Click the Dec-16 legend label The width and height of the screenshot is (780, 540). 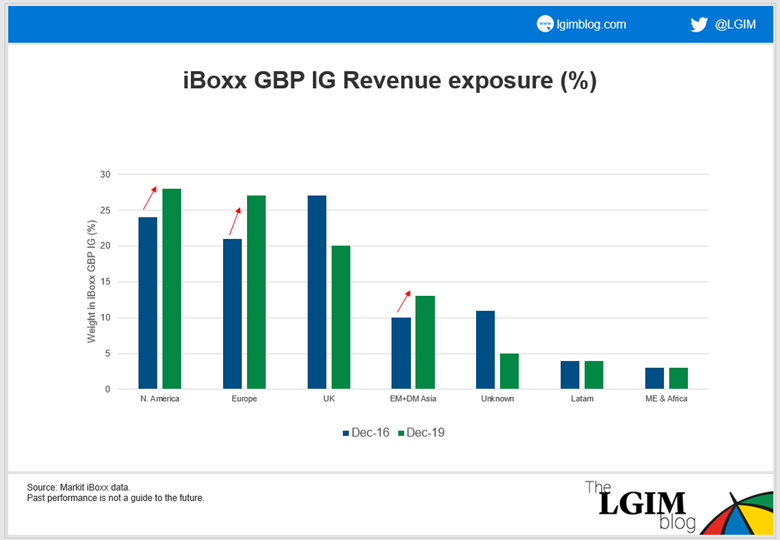tap(370, 433)
